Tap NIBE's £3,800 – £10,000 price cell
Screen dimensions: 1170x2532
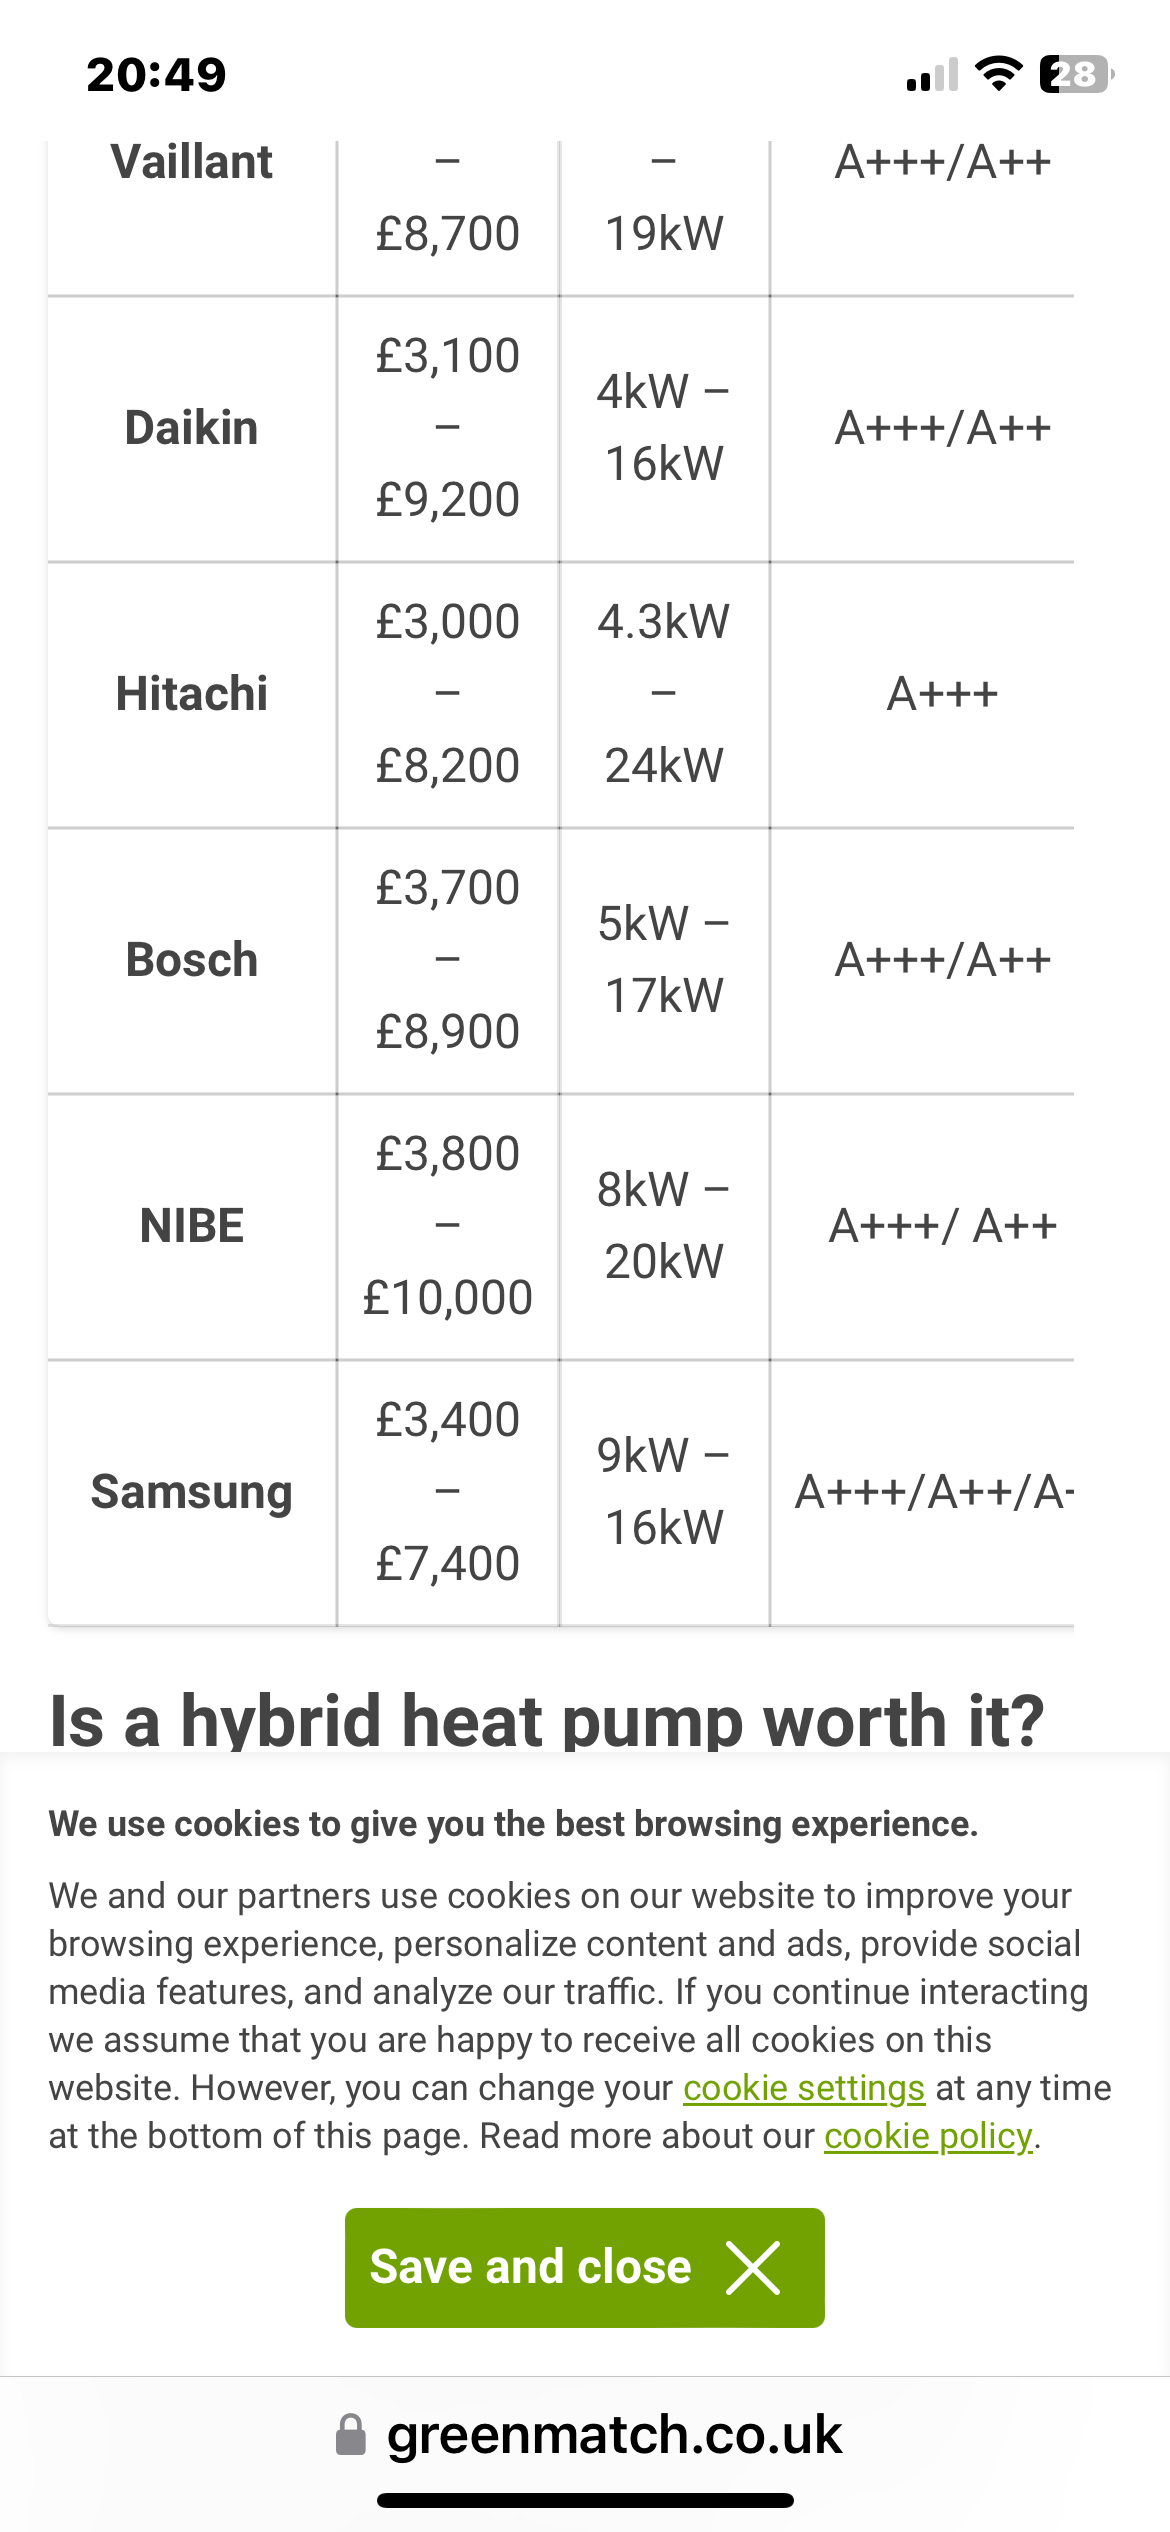coord(447,1226)
